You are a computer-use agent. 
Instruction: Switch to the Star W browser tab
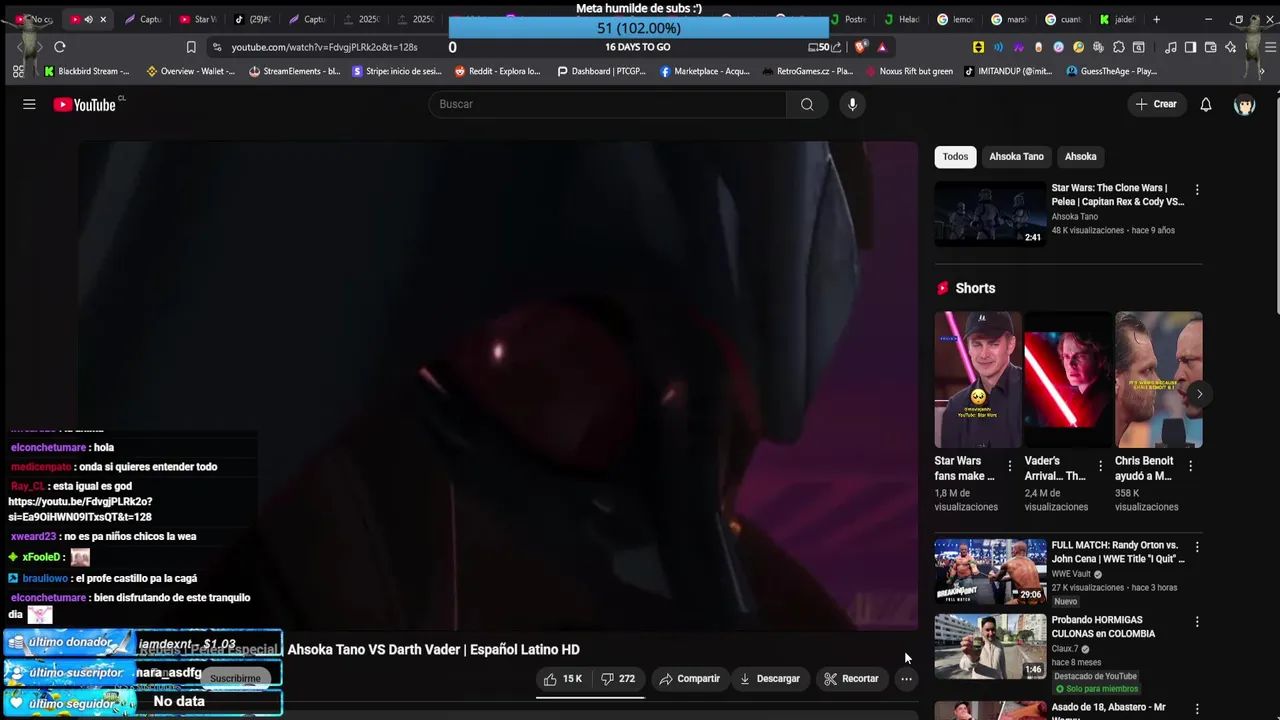[197, 19]
